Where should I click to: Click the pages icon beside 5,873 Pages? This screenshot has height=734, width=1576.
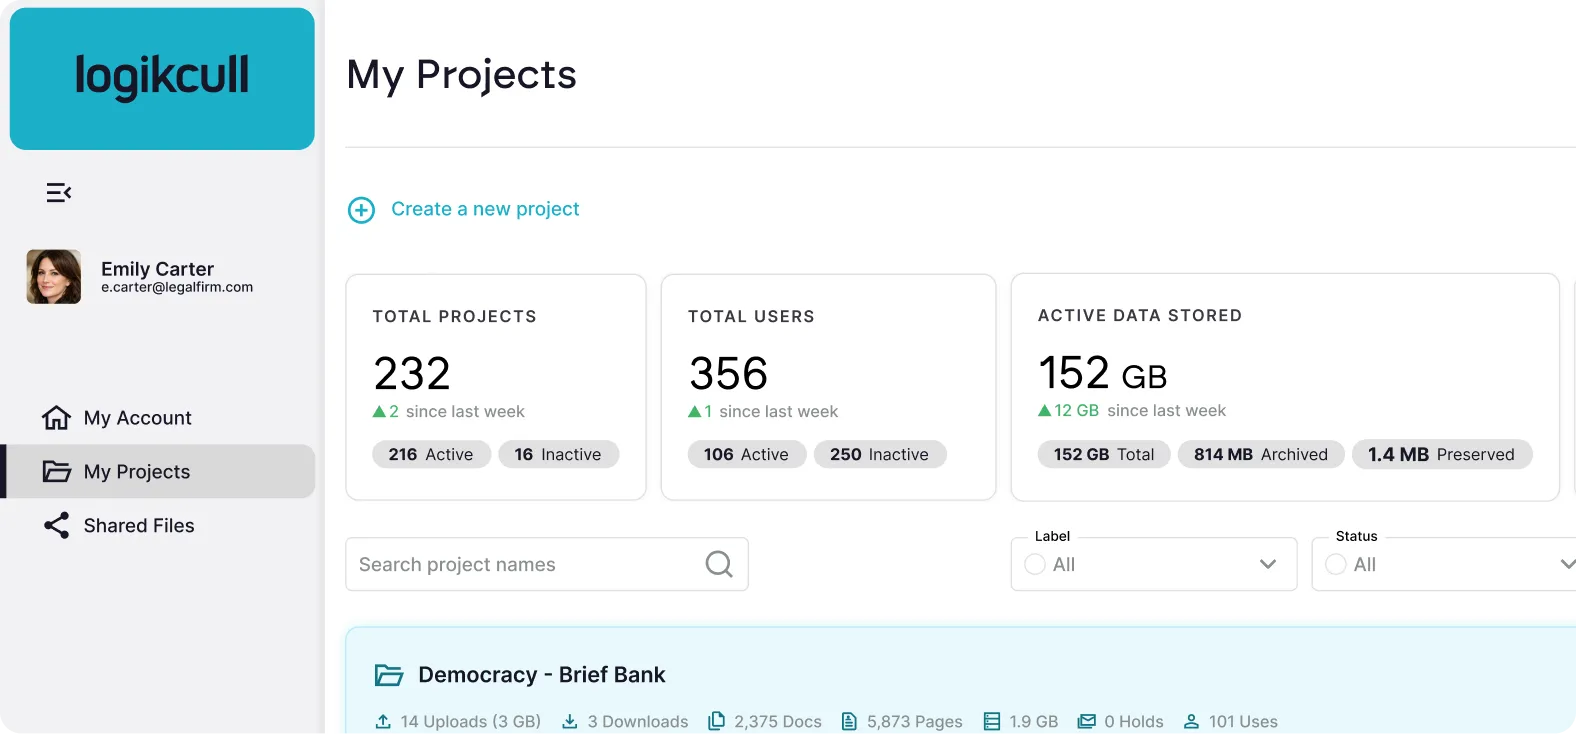point(849,720)
